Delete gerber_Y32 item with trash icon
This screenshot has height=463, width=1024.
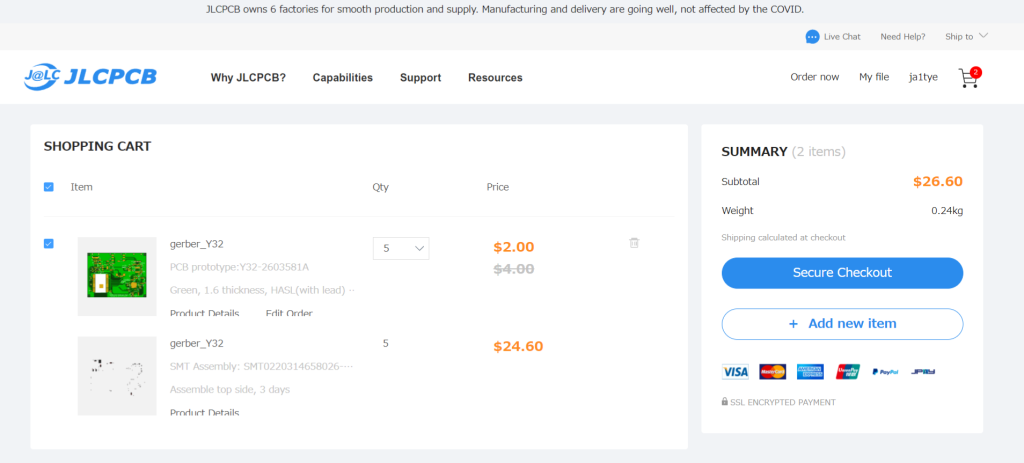pos(634,243)
